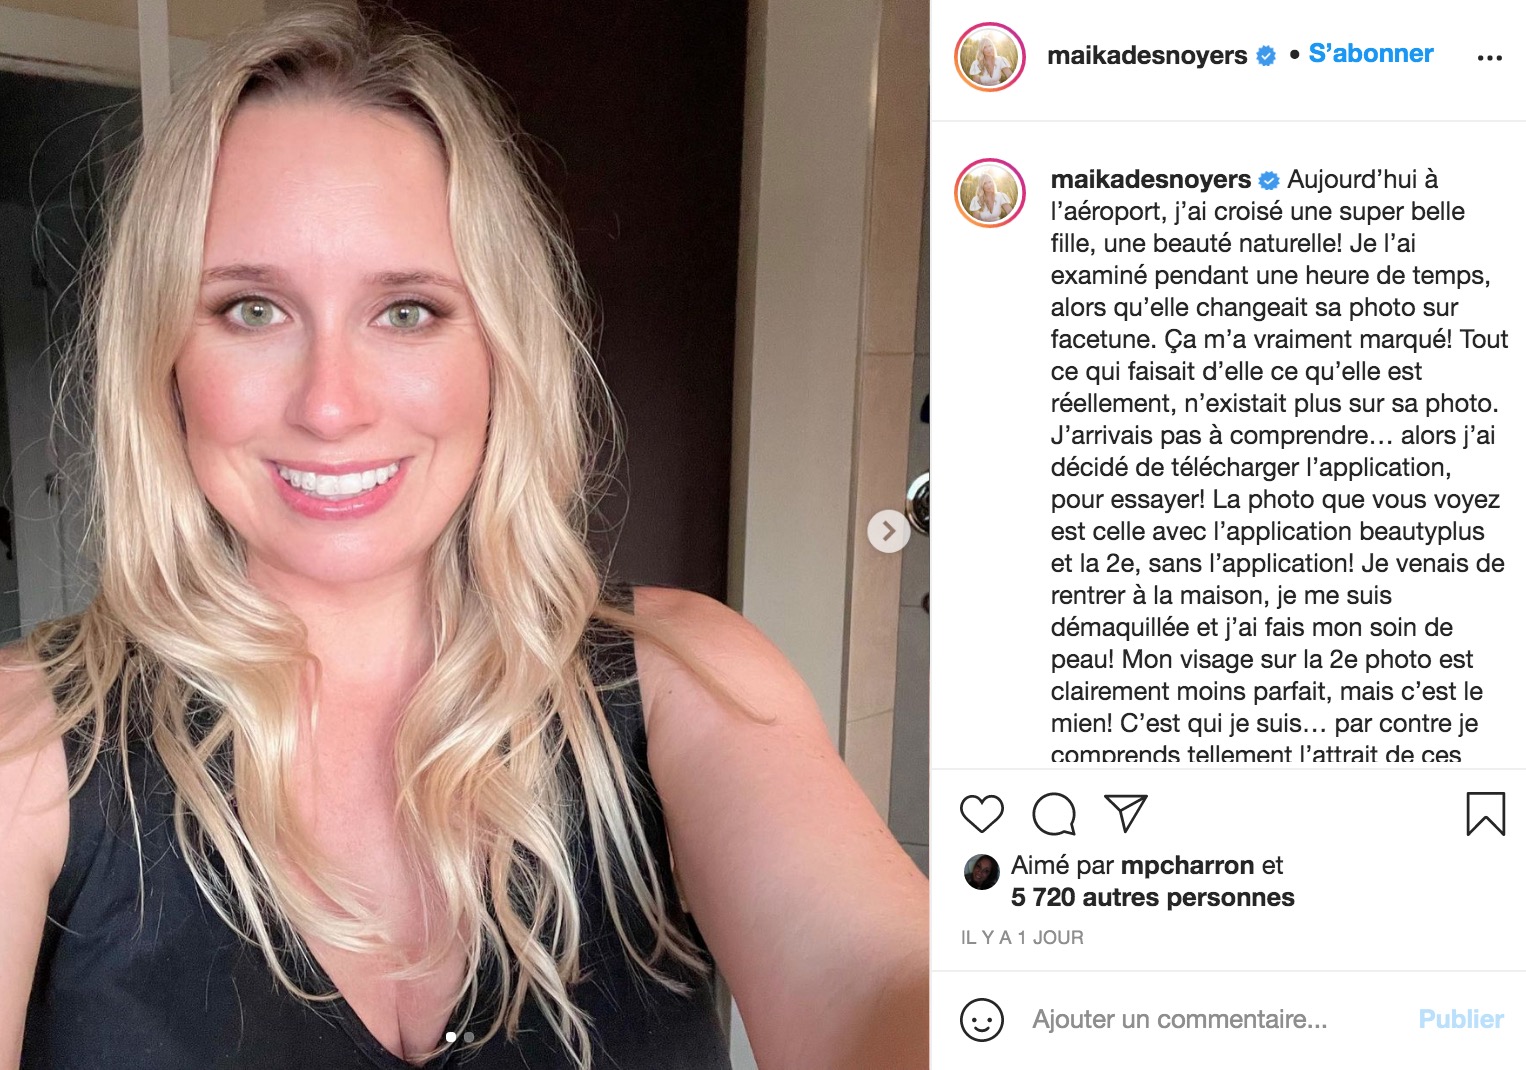Image resolution: width=1526 pixels, height=1070 pixels.
Task: Open emoji picker smiley icon
Action: click(x=981, y=1020)
